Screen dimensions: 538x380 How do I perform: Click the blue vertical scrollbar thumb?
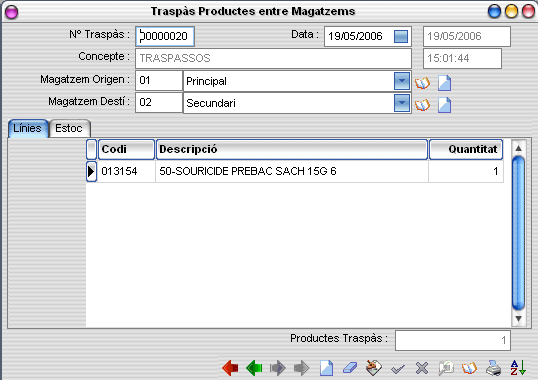pos(518,233)
